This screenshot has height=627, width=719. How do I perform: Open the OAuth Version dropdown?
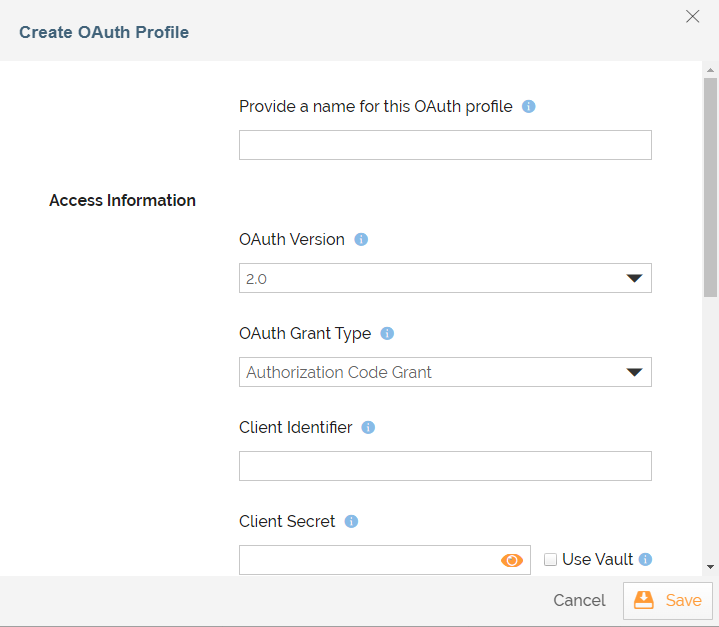[445, 278]
